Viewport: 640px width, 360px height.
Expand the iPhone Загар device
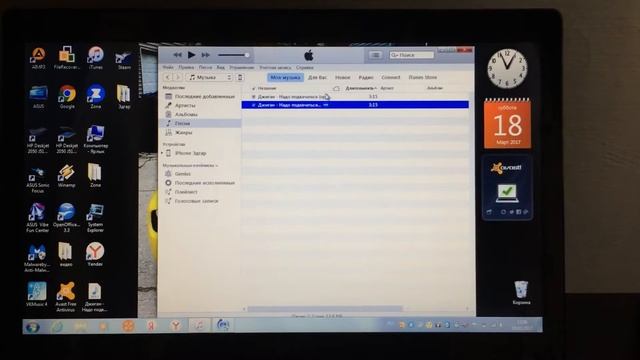(x=162, y=153)
